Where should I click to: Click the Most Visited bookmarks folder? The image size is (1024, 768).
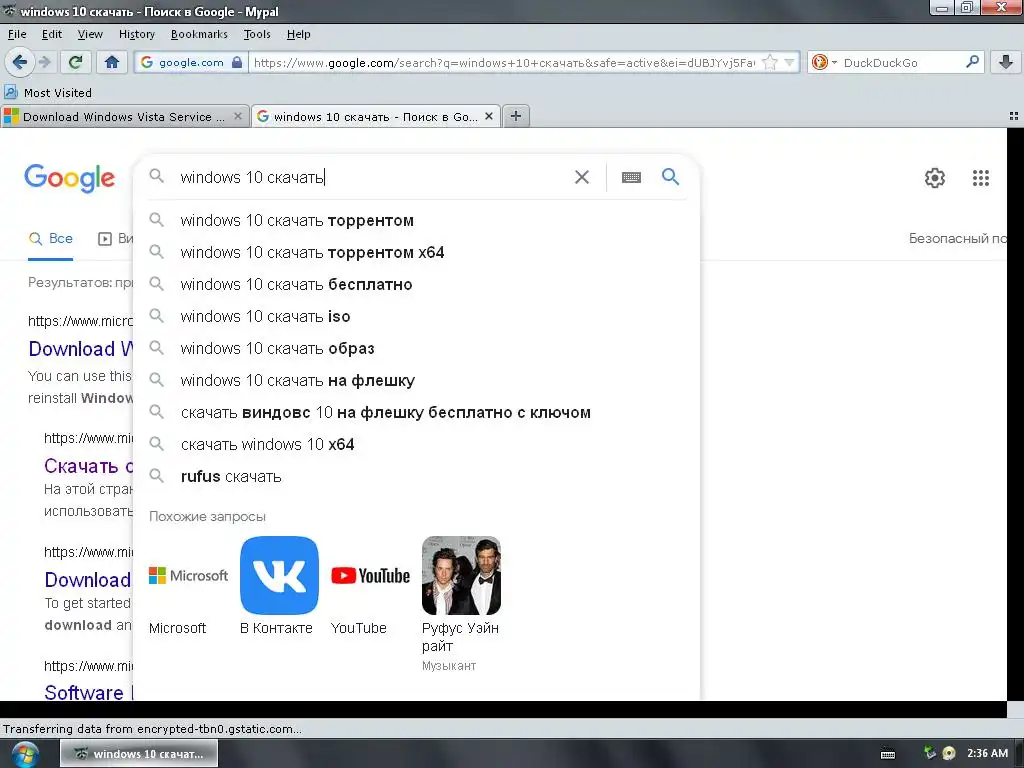tap(48, 92)
